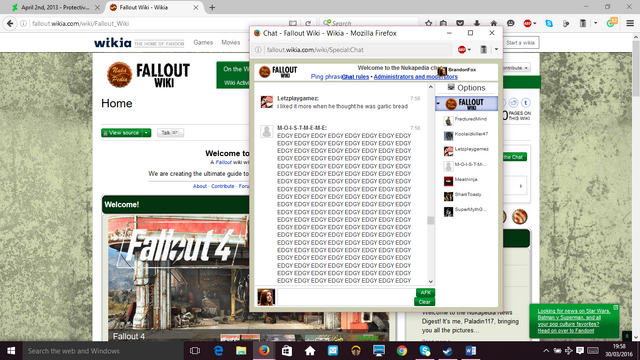Click the Skype extension icon in Firefox toolbar
The height and width of the screenshot is (360, 640).
pos(549,24)
